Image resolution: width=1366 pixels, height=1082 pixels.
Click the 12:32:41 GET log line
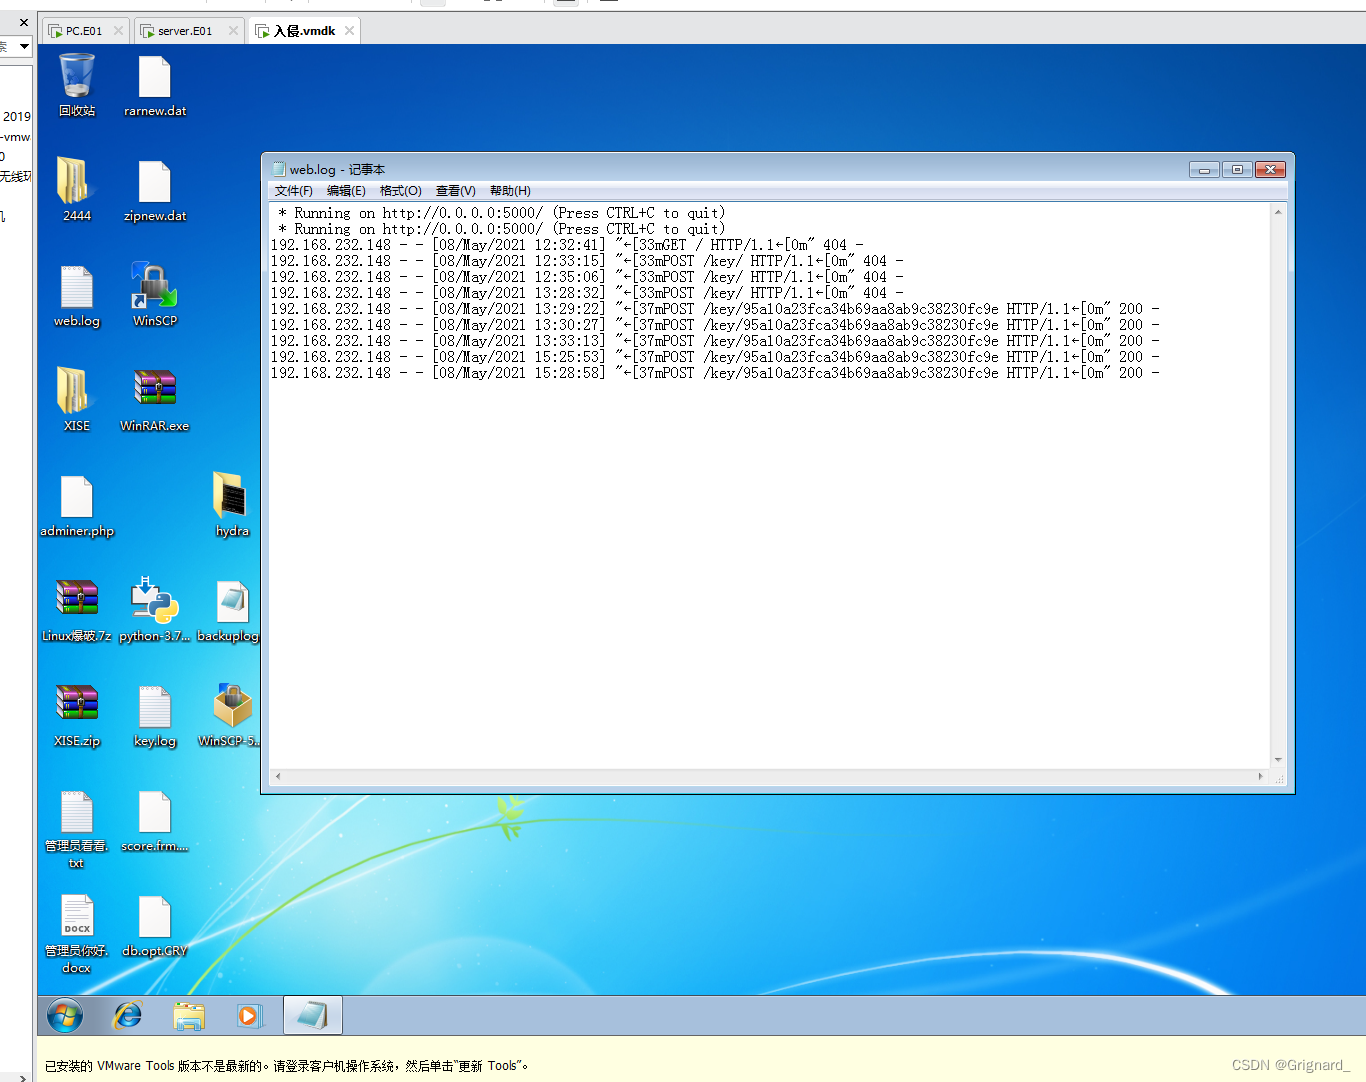pos(567,245)
